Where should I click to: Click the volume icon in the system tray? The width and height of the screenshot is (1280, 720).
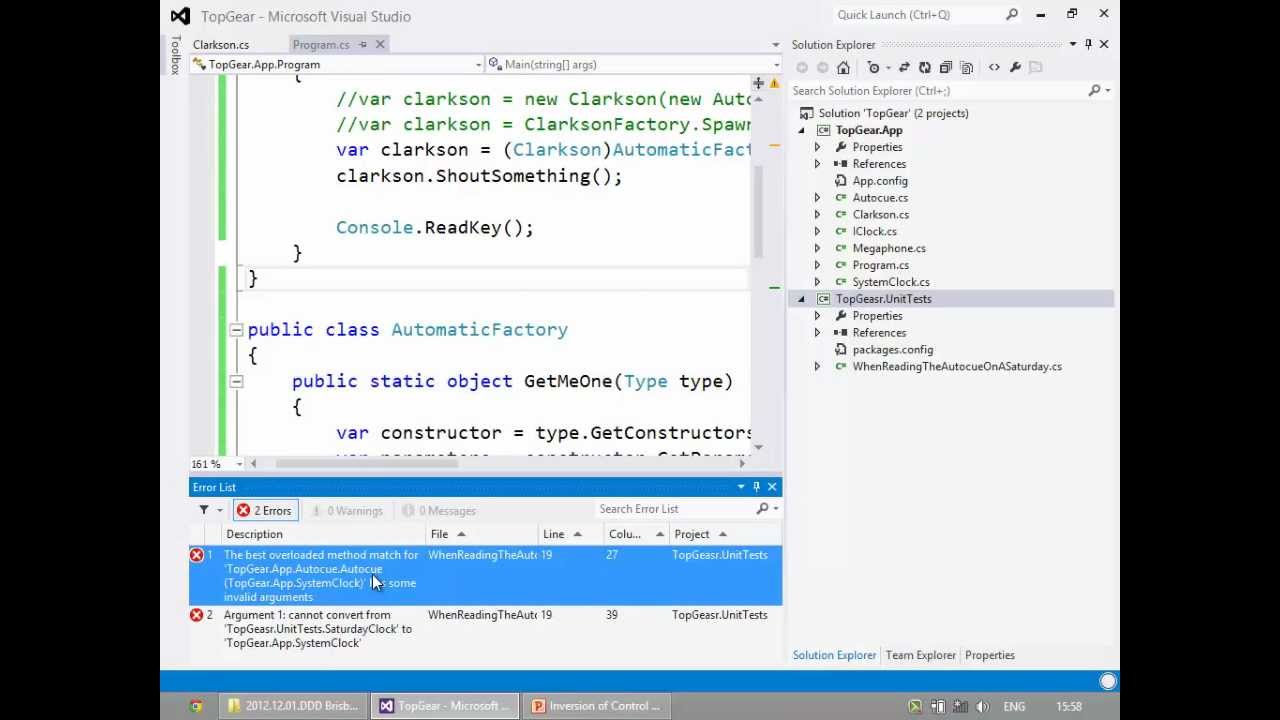(x=982, y=706)
